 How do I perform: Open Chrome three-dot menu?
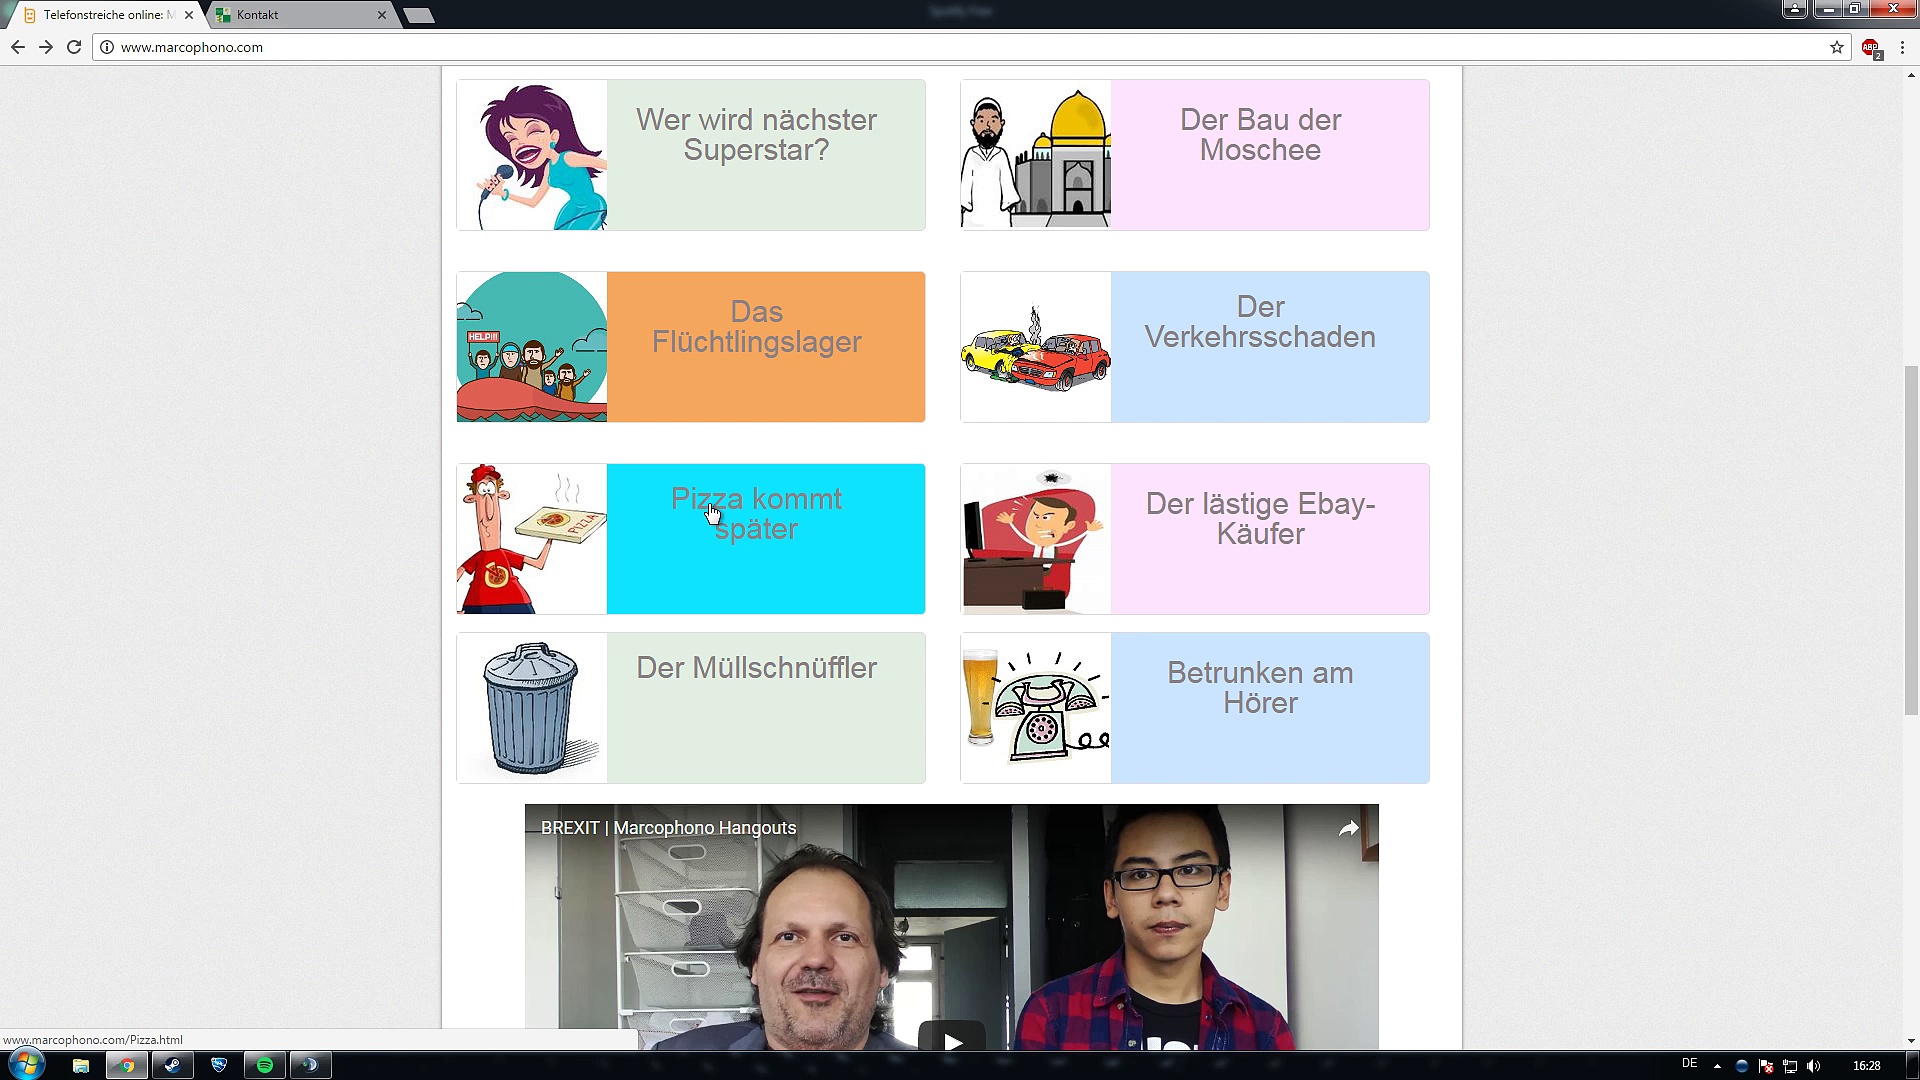(1902, 47)
